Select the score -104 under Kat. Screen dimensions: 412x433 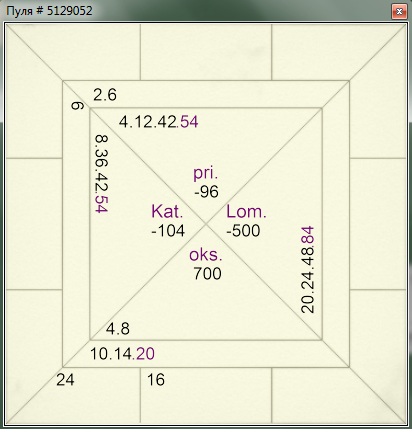point(168,231)
